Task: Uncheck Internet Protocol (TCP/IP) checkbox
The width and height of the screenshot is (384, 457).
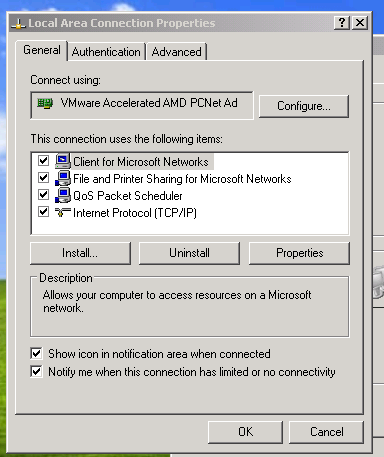Action: (x=43, y=212)
